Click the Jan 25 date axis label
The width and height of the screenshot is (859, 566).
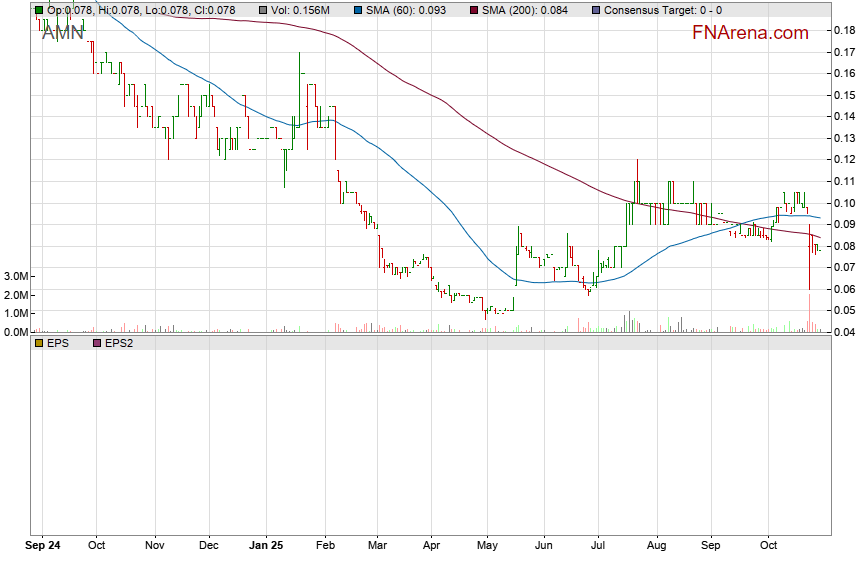pyautogui.click(x=267, y=547)
